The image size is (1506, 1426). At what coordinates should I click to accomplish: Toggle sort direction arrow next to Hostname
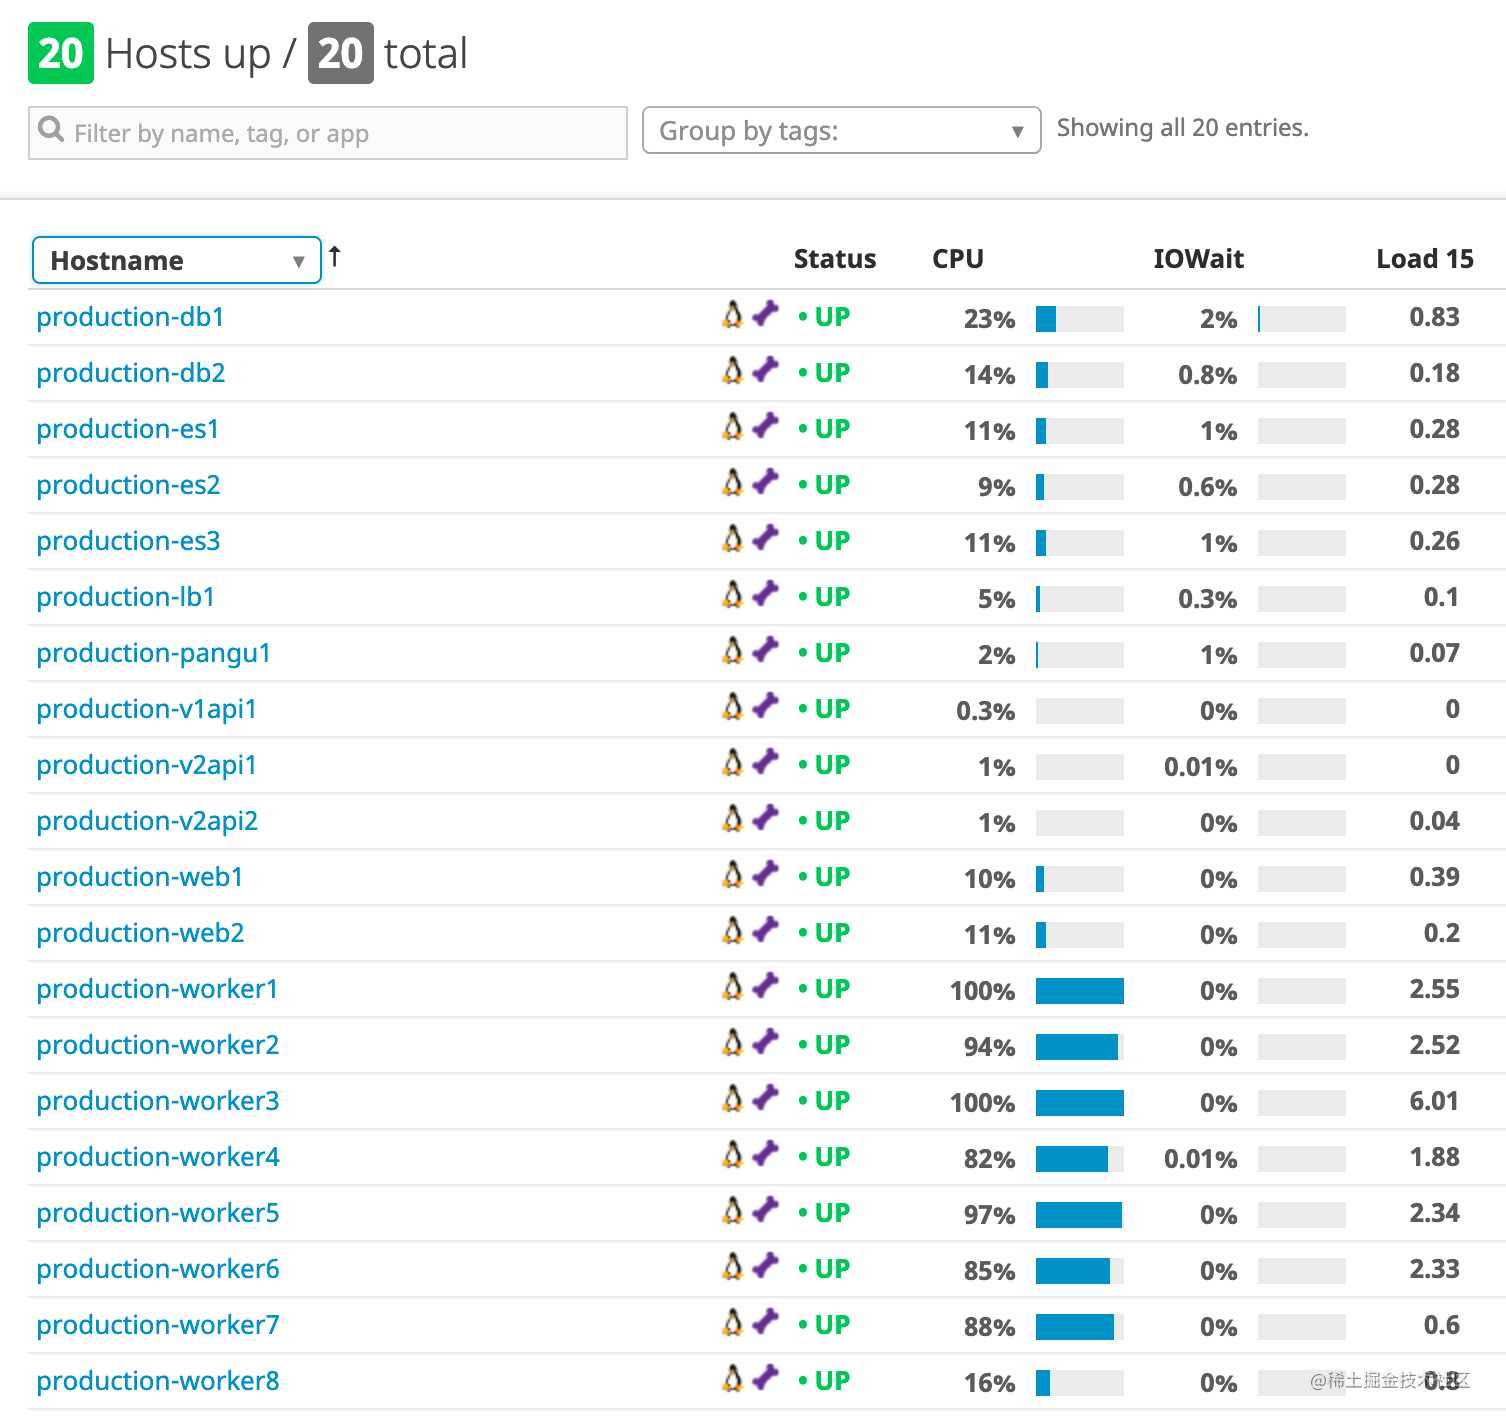click(x=335, y=257)
